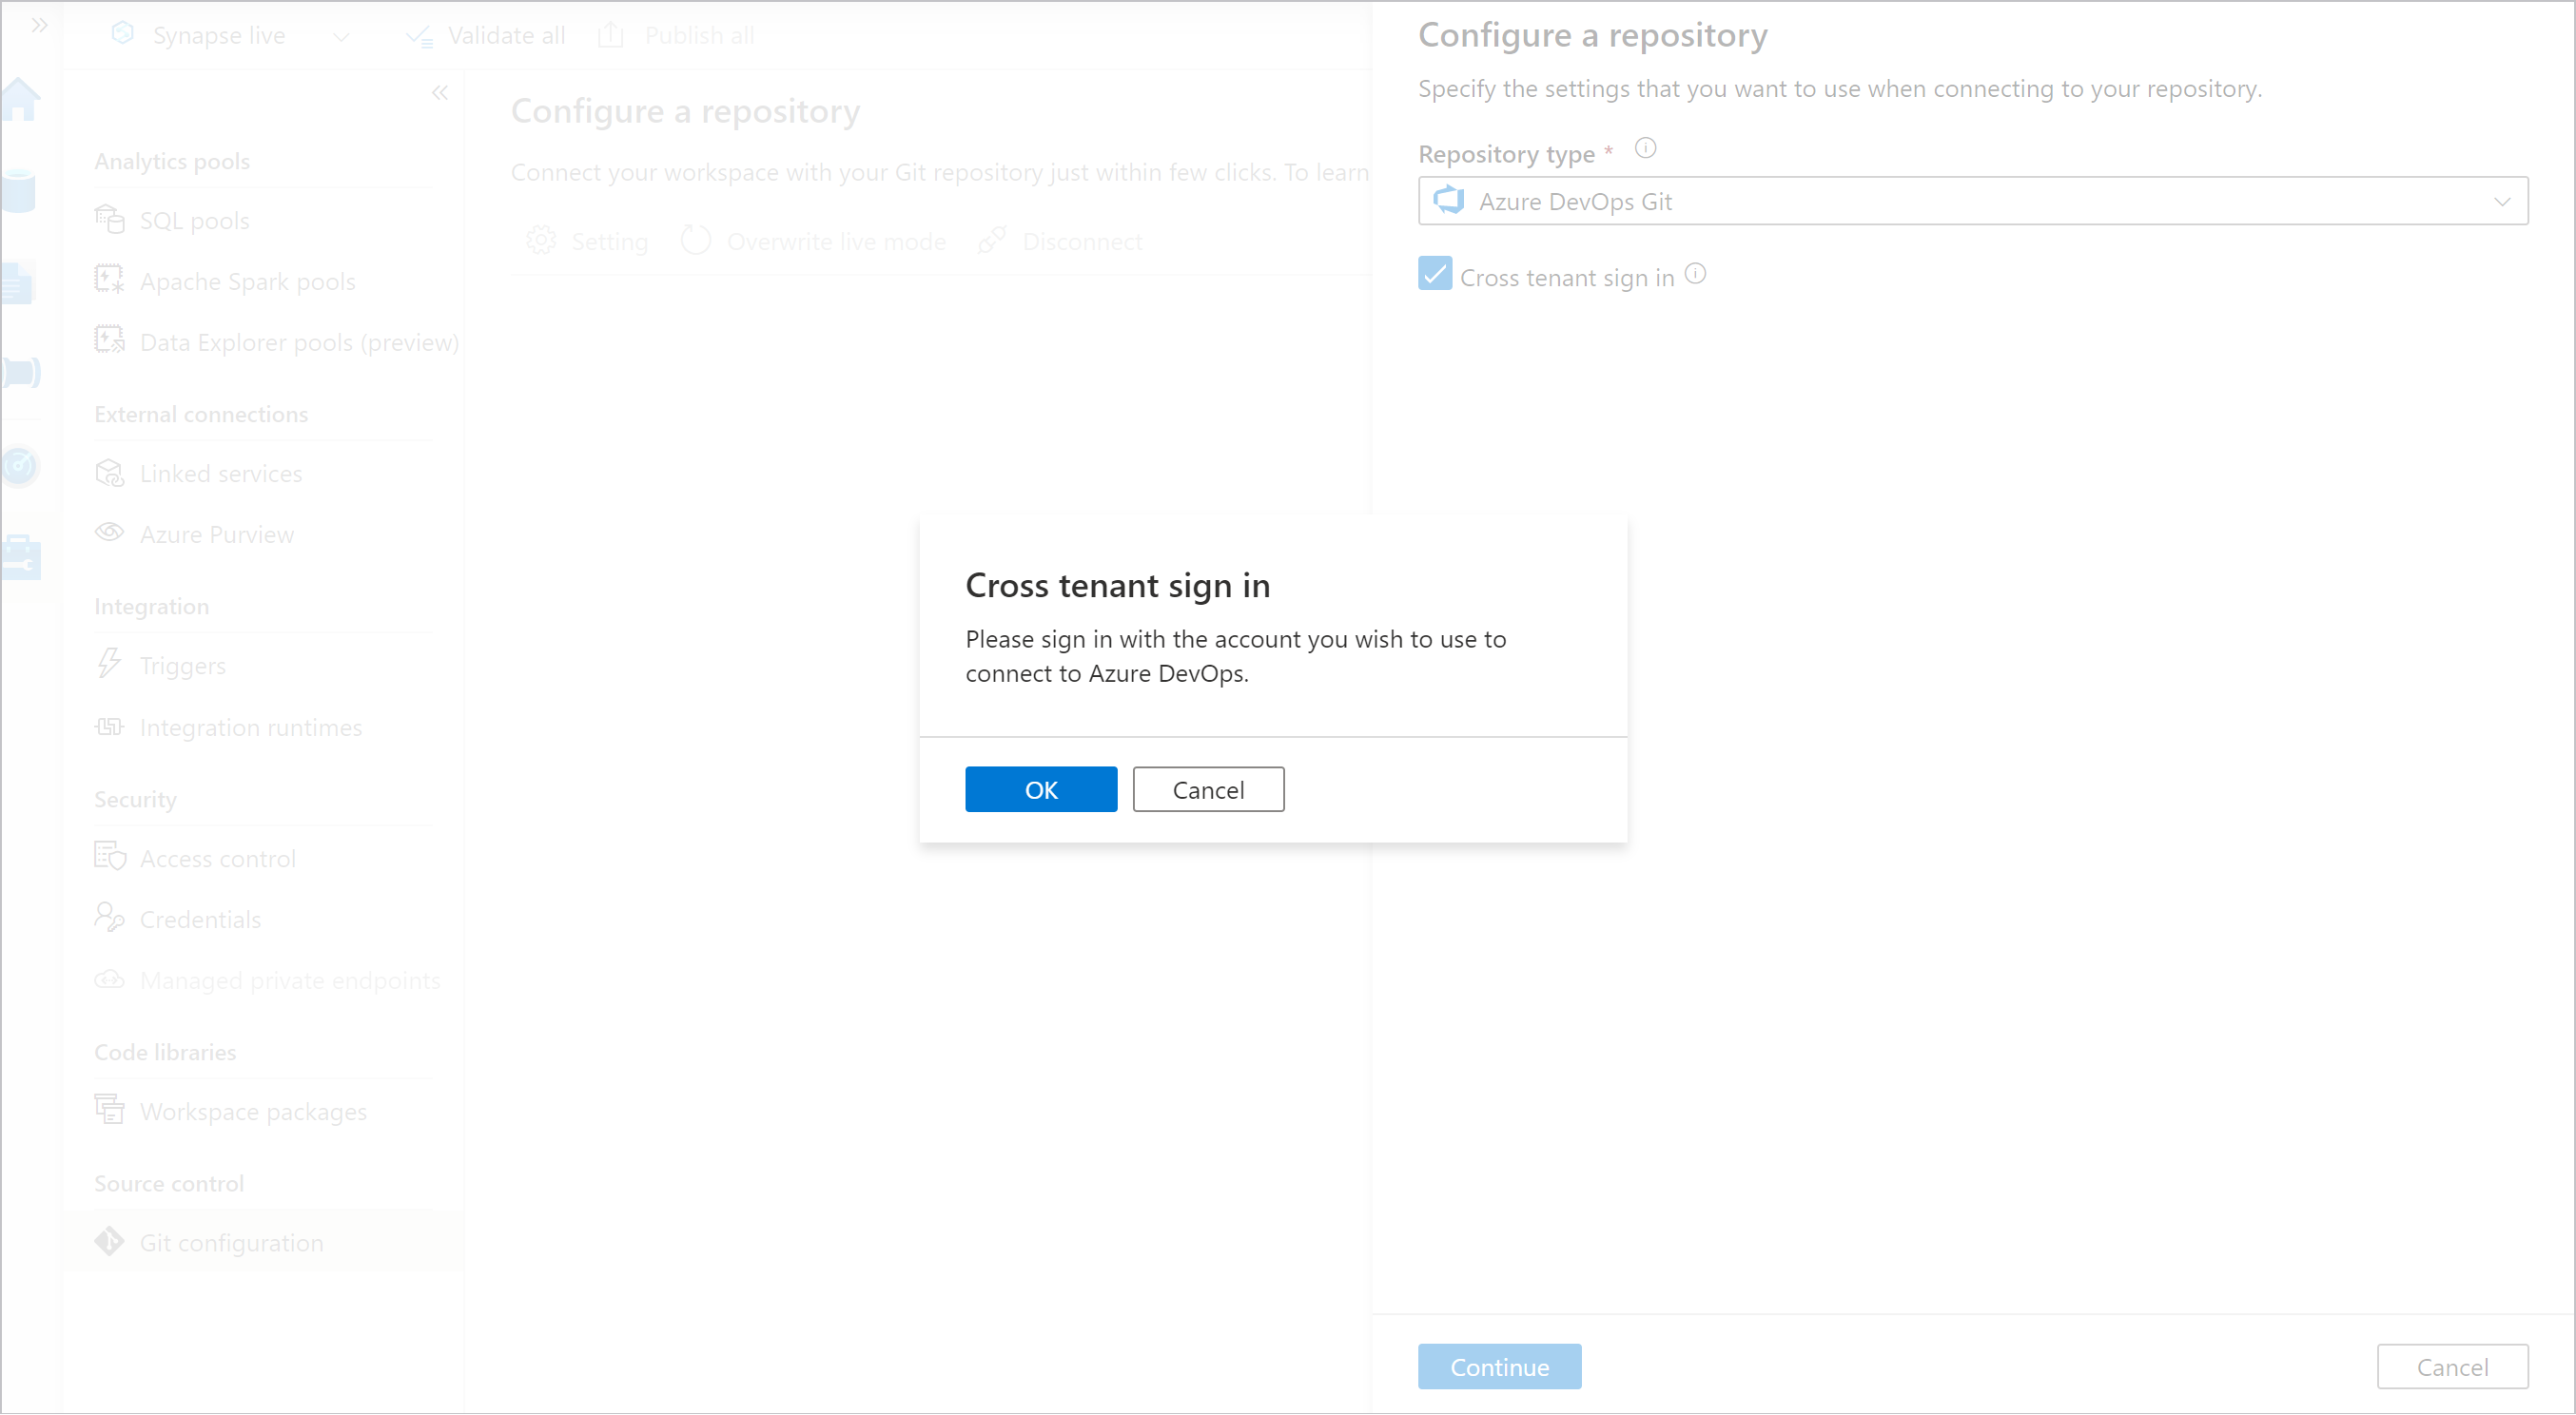Click the Git configuration icon

[111, 1241]
